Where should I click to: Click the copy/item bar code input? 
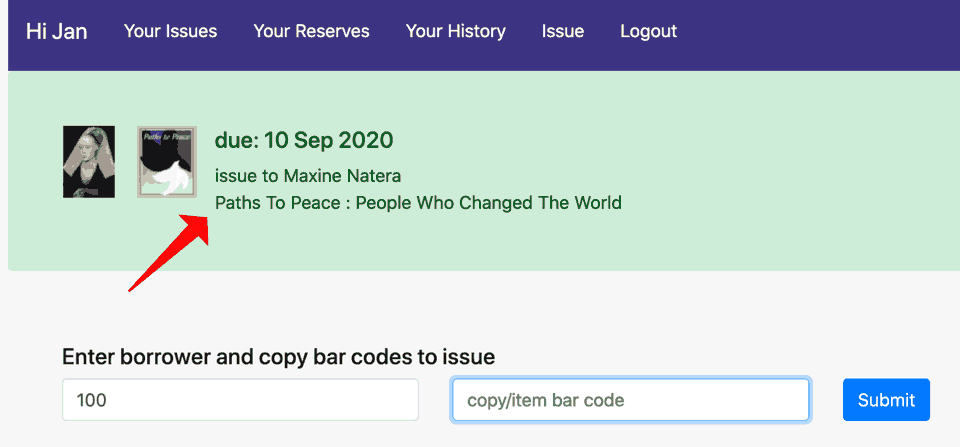tap(630, 400)
